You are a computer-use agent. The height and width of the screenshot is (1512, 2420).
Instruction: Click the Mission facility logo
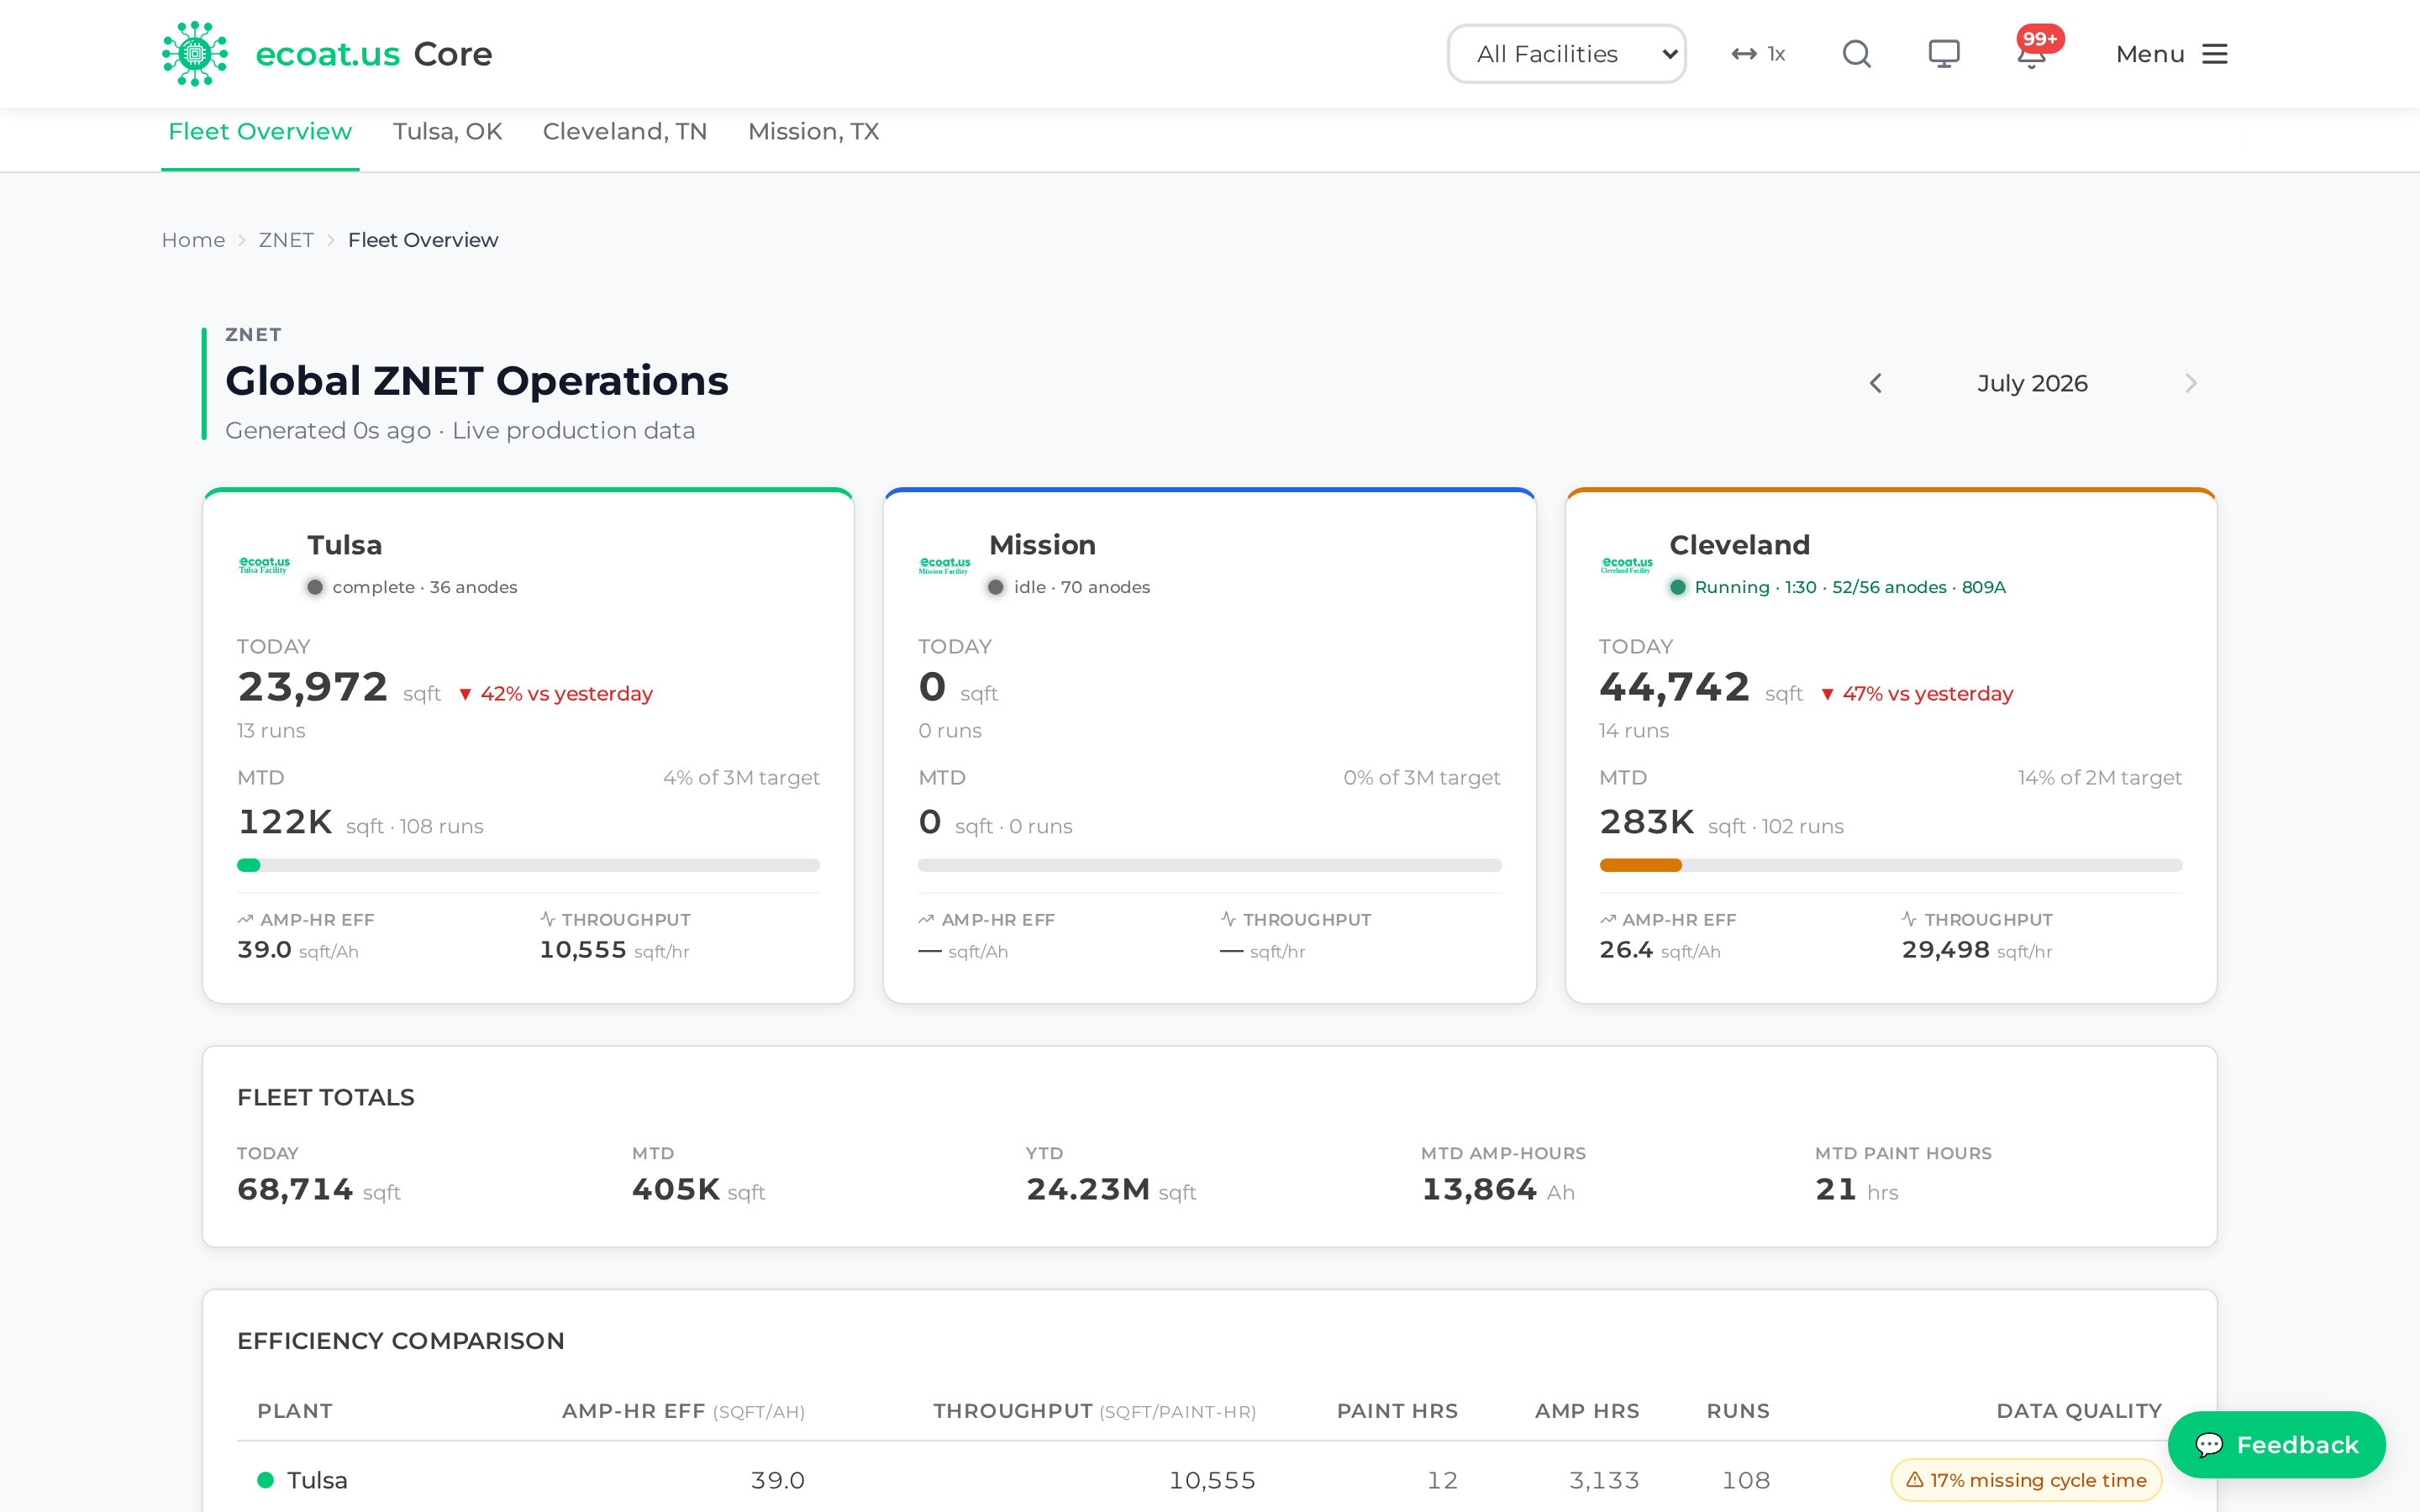[944, 565]
